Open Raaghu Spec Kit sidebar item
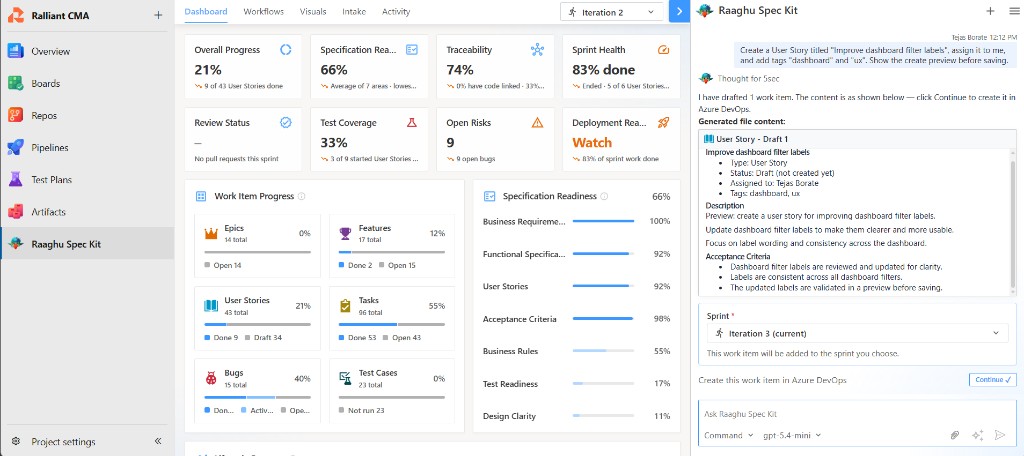Viewport: 1024px width, 456px height. tap(88, 244)
